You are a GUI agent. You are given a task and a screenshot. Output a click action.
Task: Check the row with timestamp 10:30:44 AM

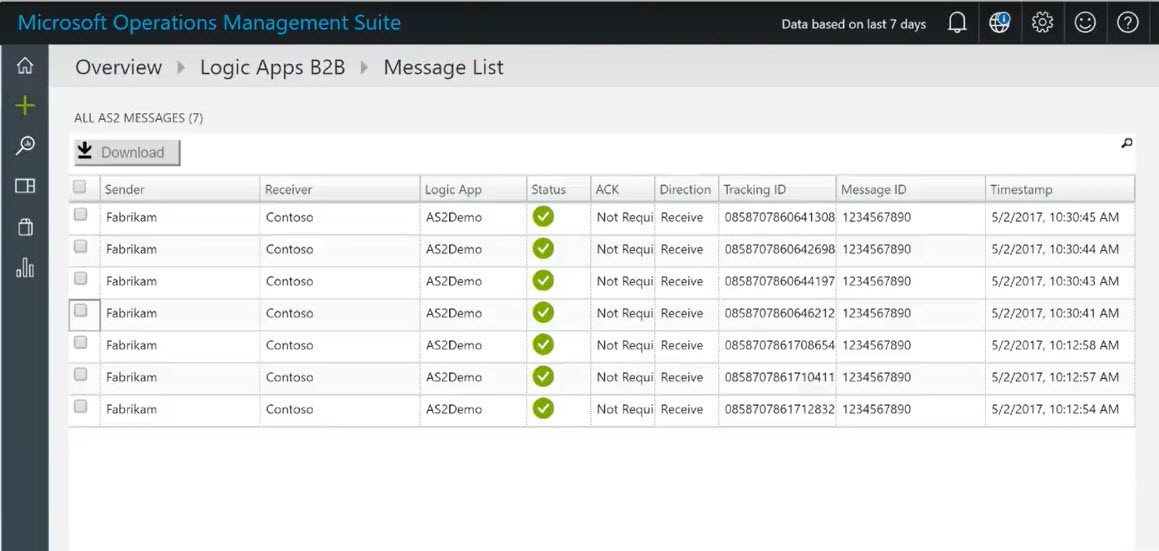coord(81,246)
